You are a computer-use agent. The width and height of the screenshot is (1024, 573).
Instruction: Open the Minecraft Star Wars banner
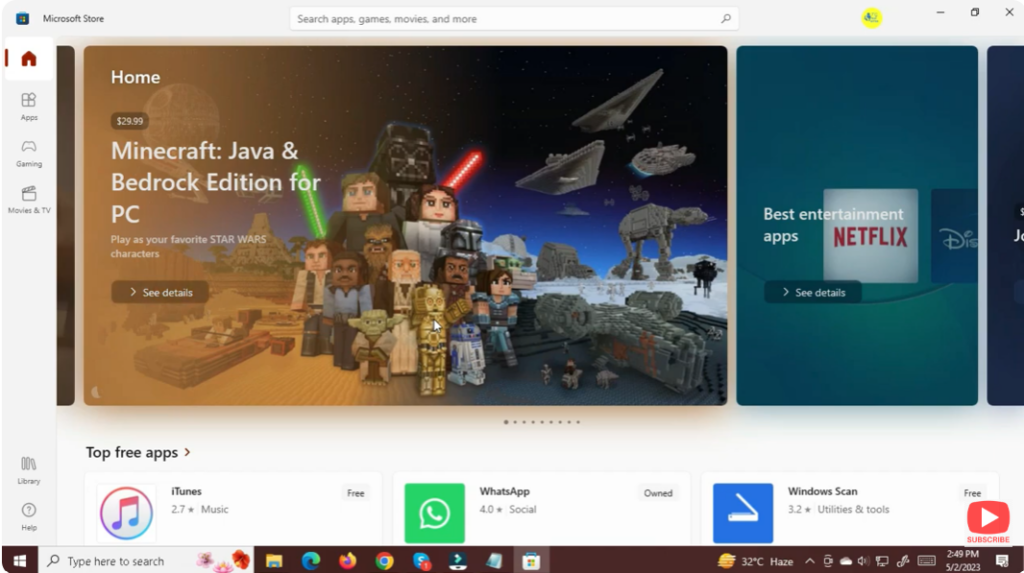[x=405, y=225]
